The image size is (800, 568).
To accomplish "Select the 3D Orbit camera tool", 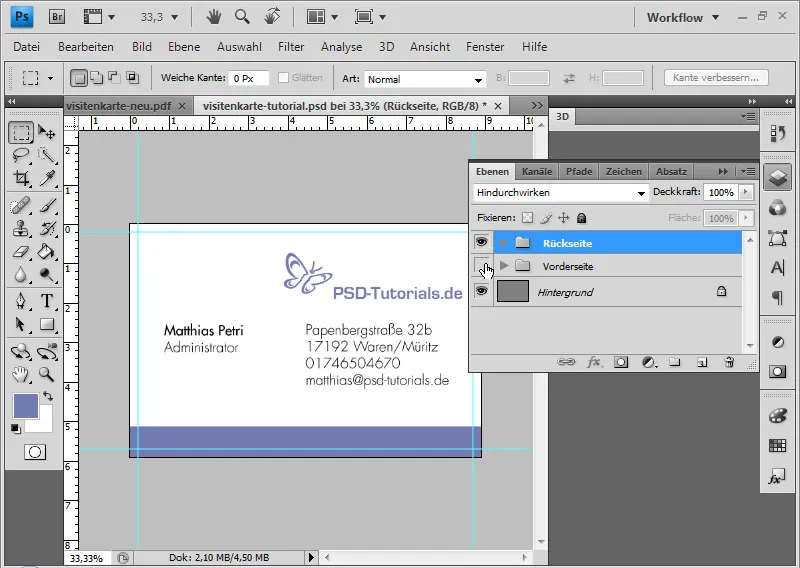I will (47, 351).
